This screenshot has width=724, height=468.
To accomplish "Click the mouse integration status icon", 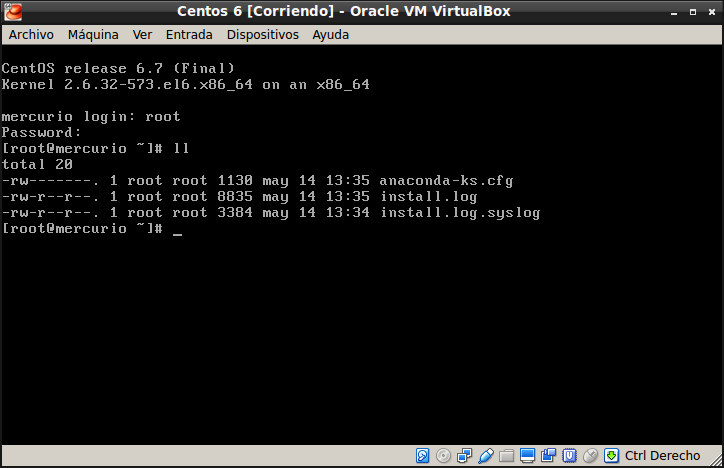I will pyautogui.click(x=591, y=456).
